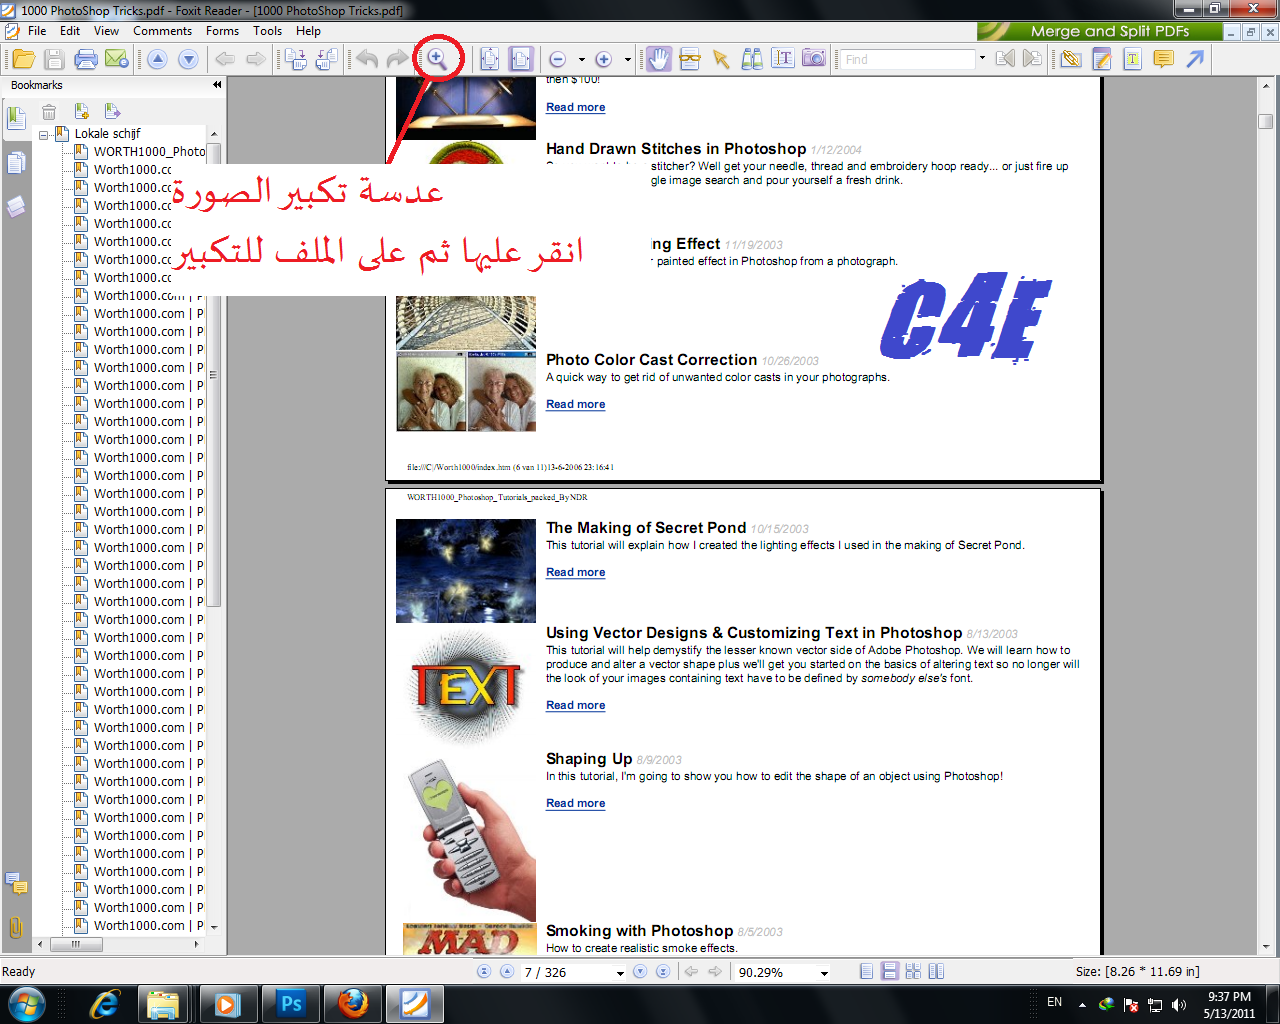Image resolution: width=1280 pixels, height=1024 pixels.
Task: Open the Help menu
Action: coord(308,31)
